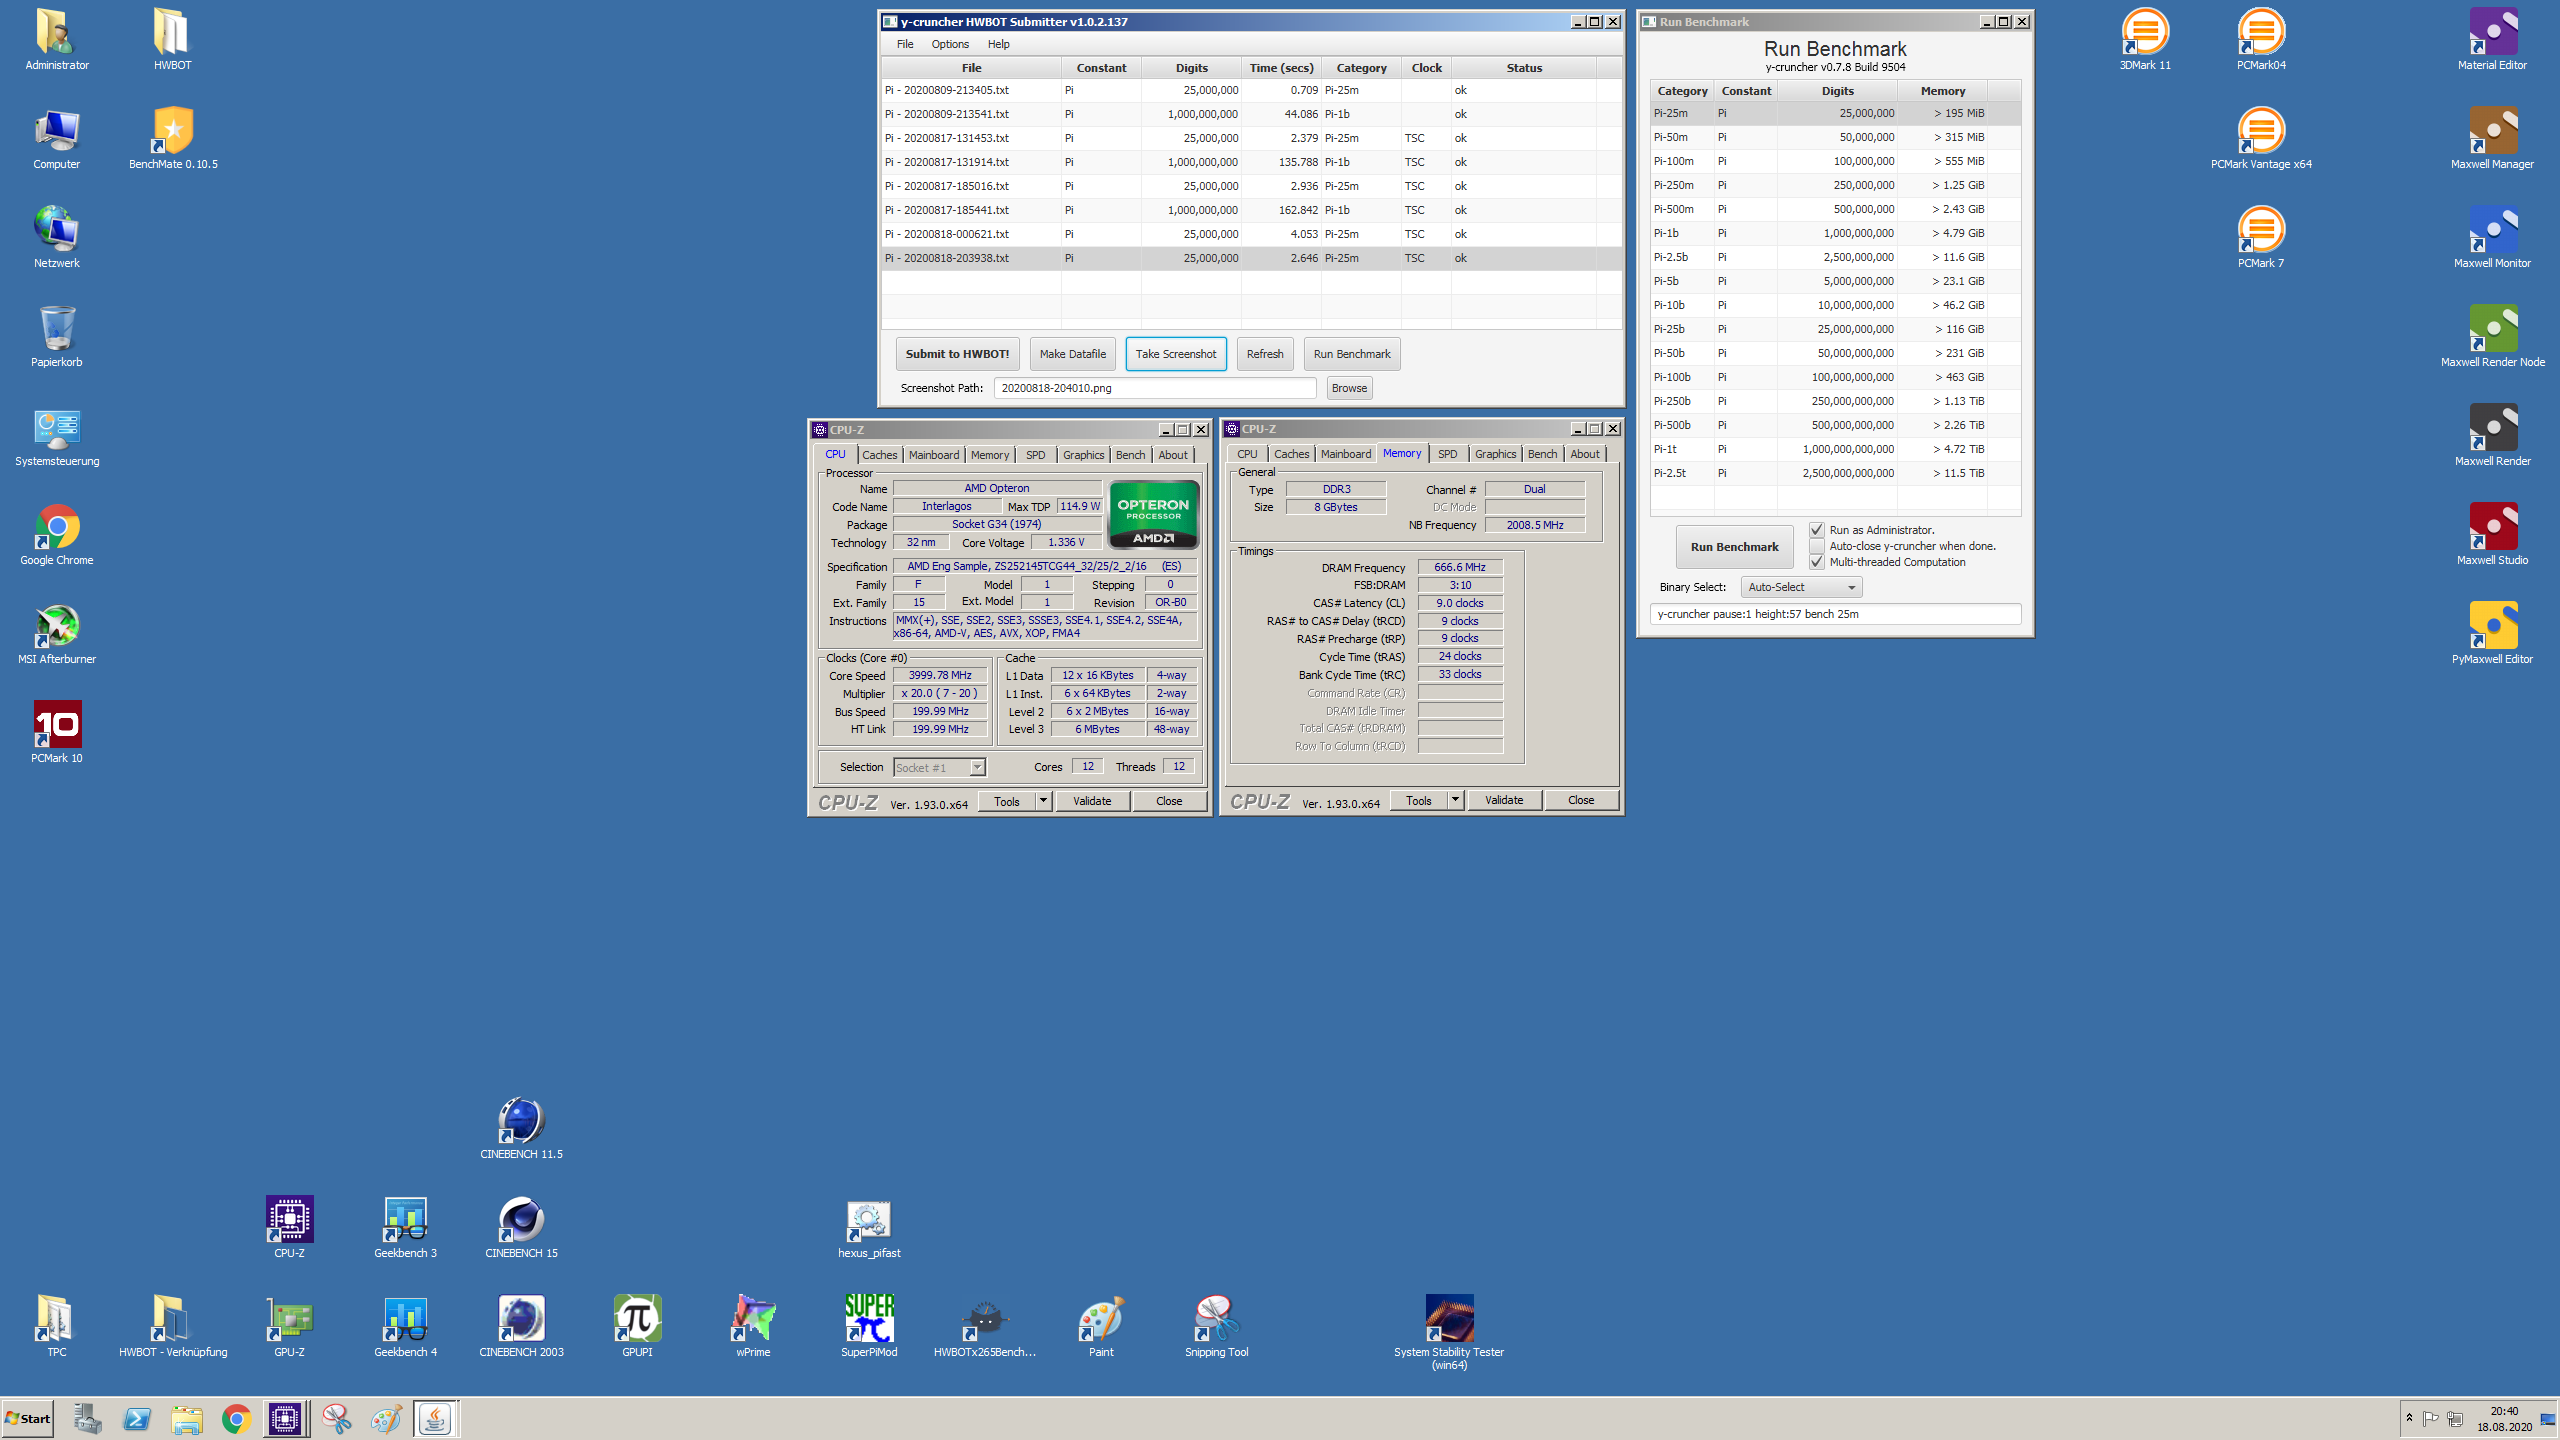
Task: Launch MSI Afterburner from the desktop
Action: coord(57,633)
